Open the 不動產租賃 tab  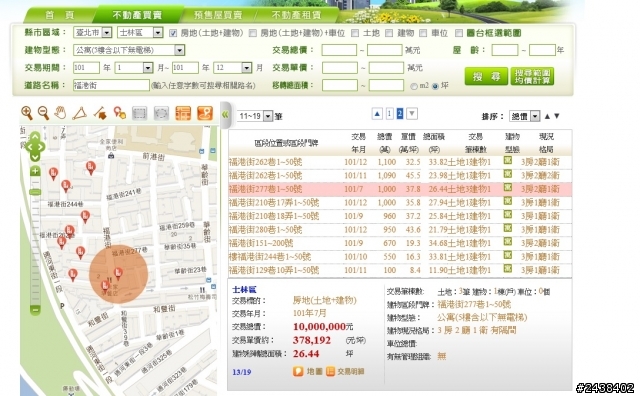point(296,15)
